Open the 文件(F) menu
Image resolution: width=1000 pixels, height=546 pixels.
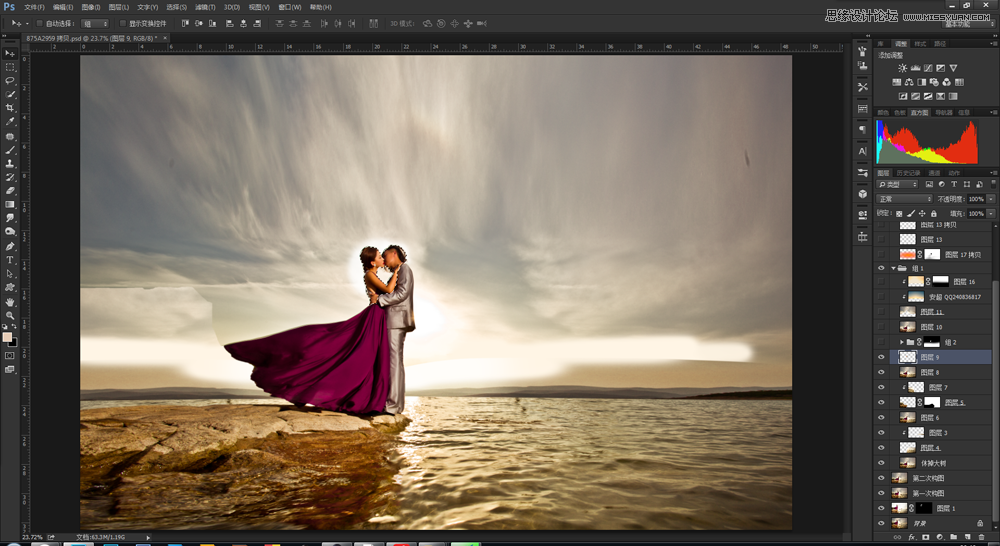[x=34, y=7]
